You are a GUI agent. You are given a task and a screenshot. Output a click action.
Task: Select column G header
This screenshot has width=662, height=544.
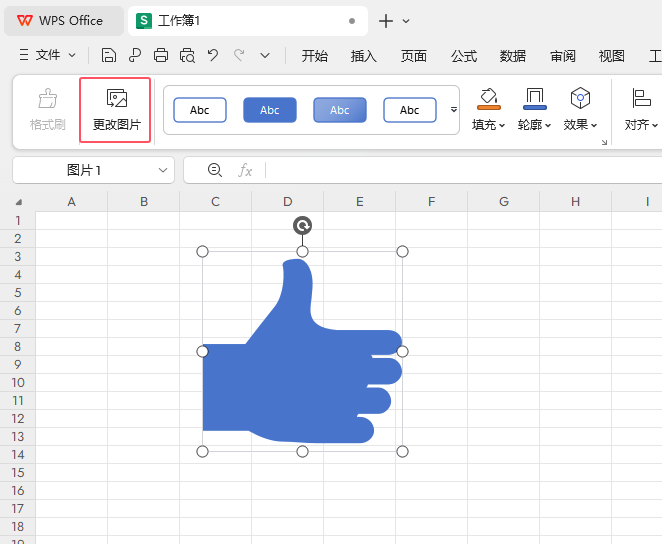click(x=504, y=202)
